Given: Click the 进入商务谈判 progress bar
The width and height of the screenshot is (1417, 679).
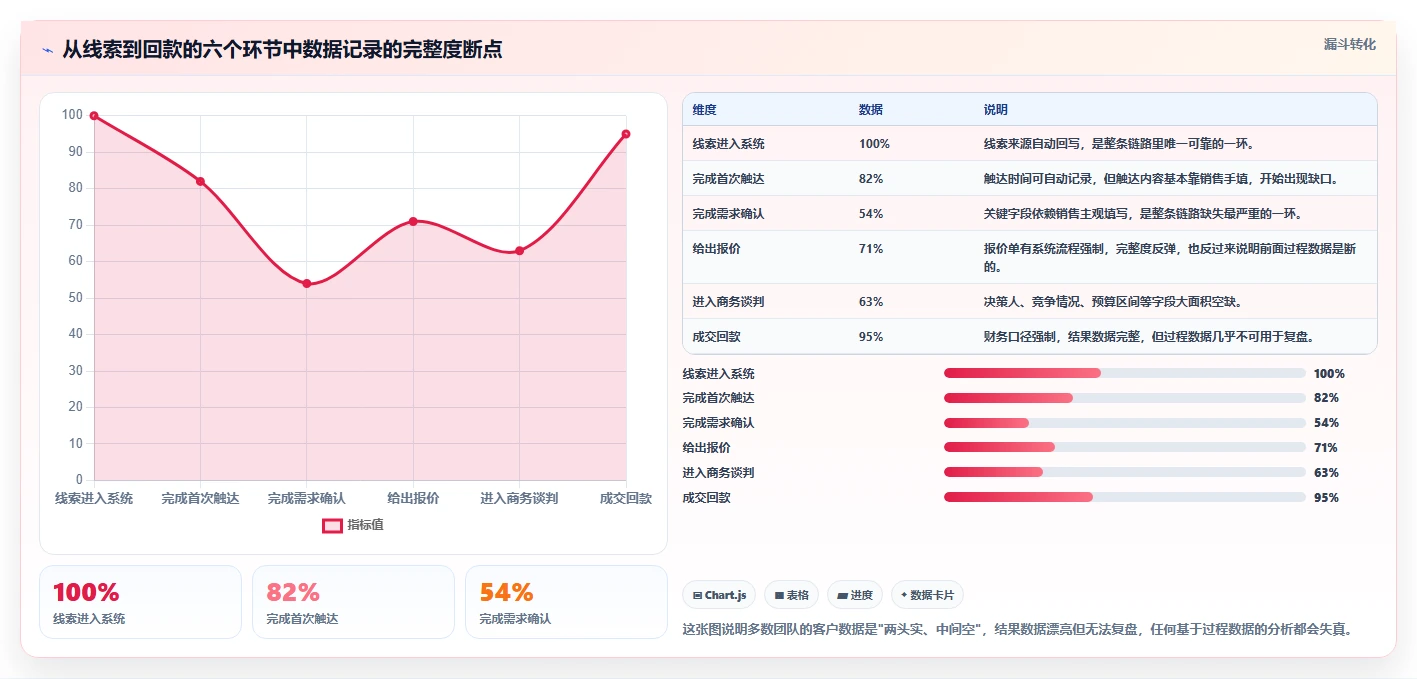Looking at the screenshot, I should (1125, 472).
